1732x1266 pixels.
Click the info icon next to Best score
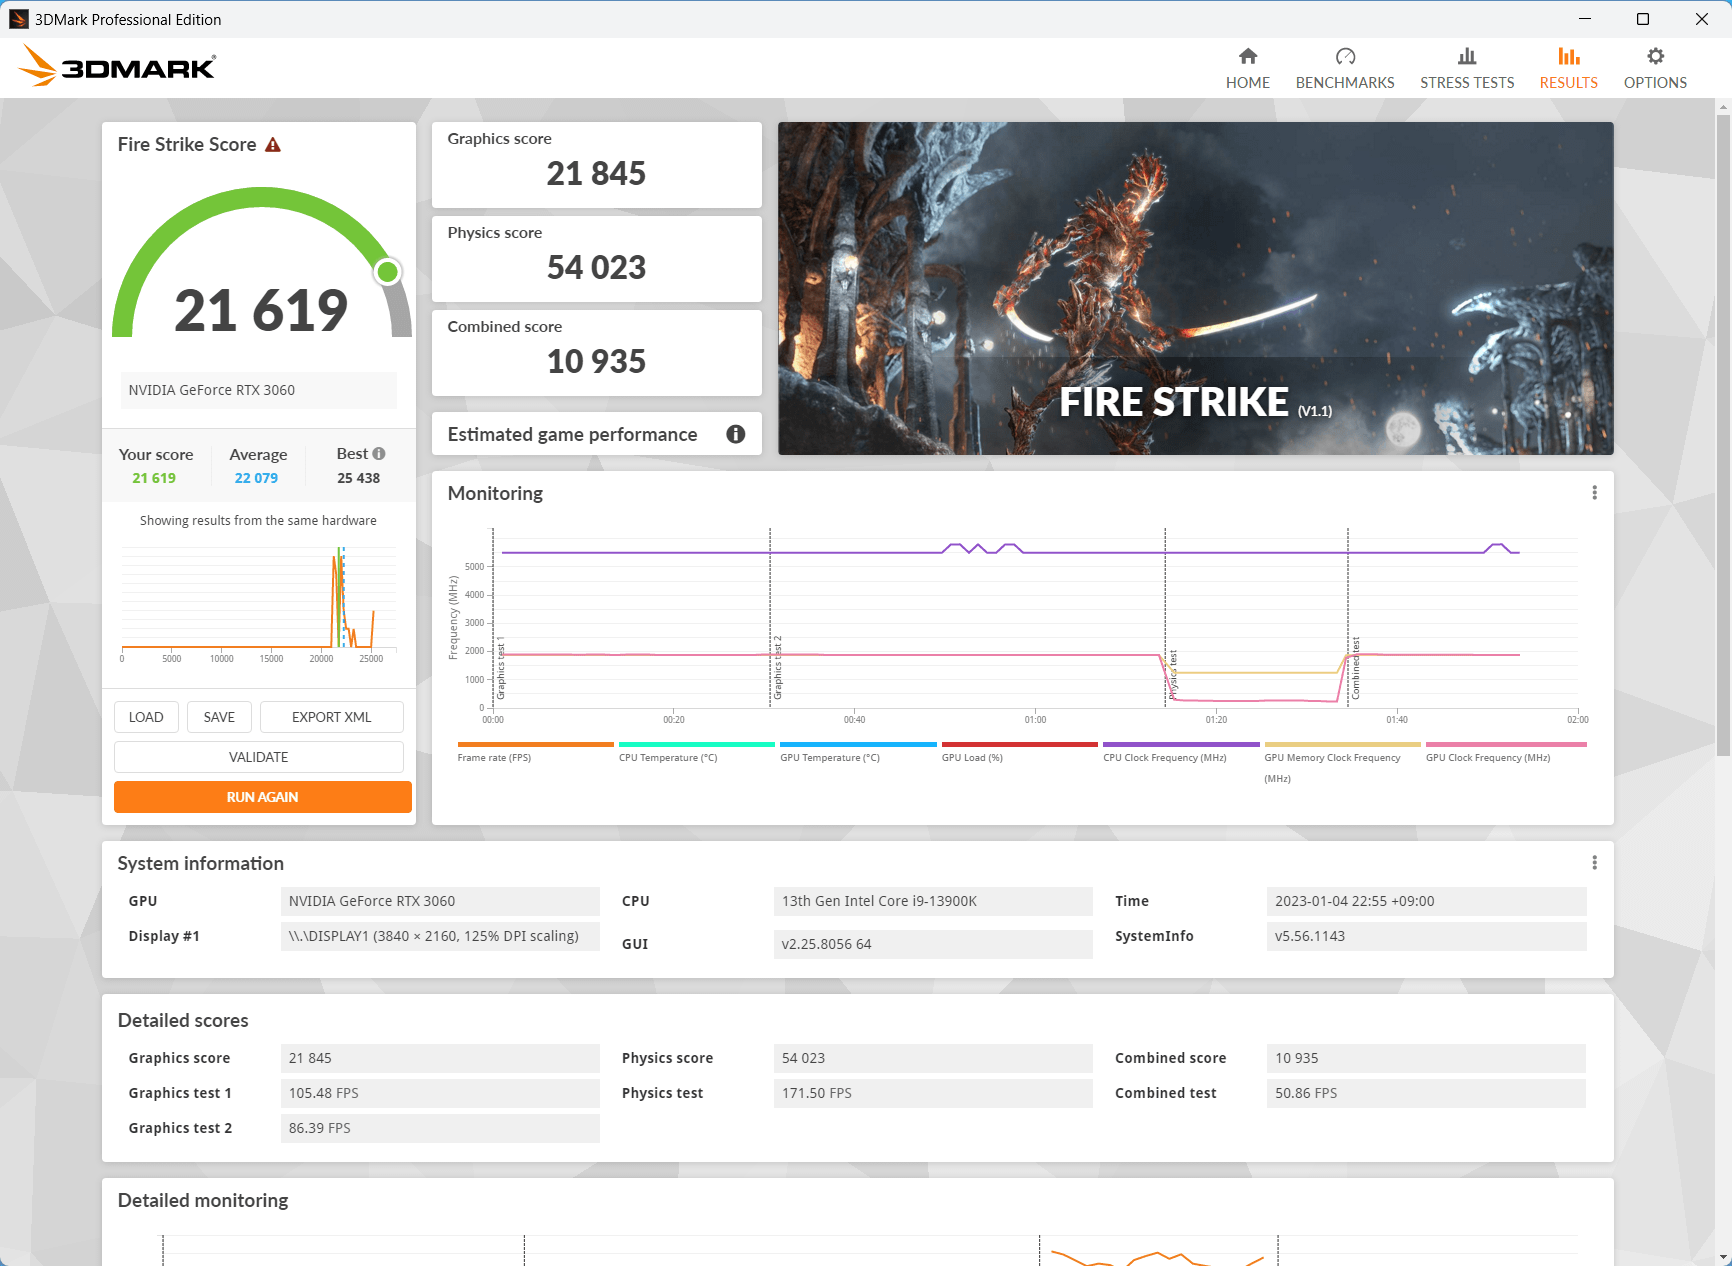379,454
